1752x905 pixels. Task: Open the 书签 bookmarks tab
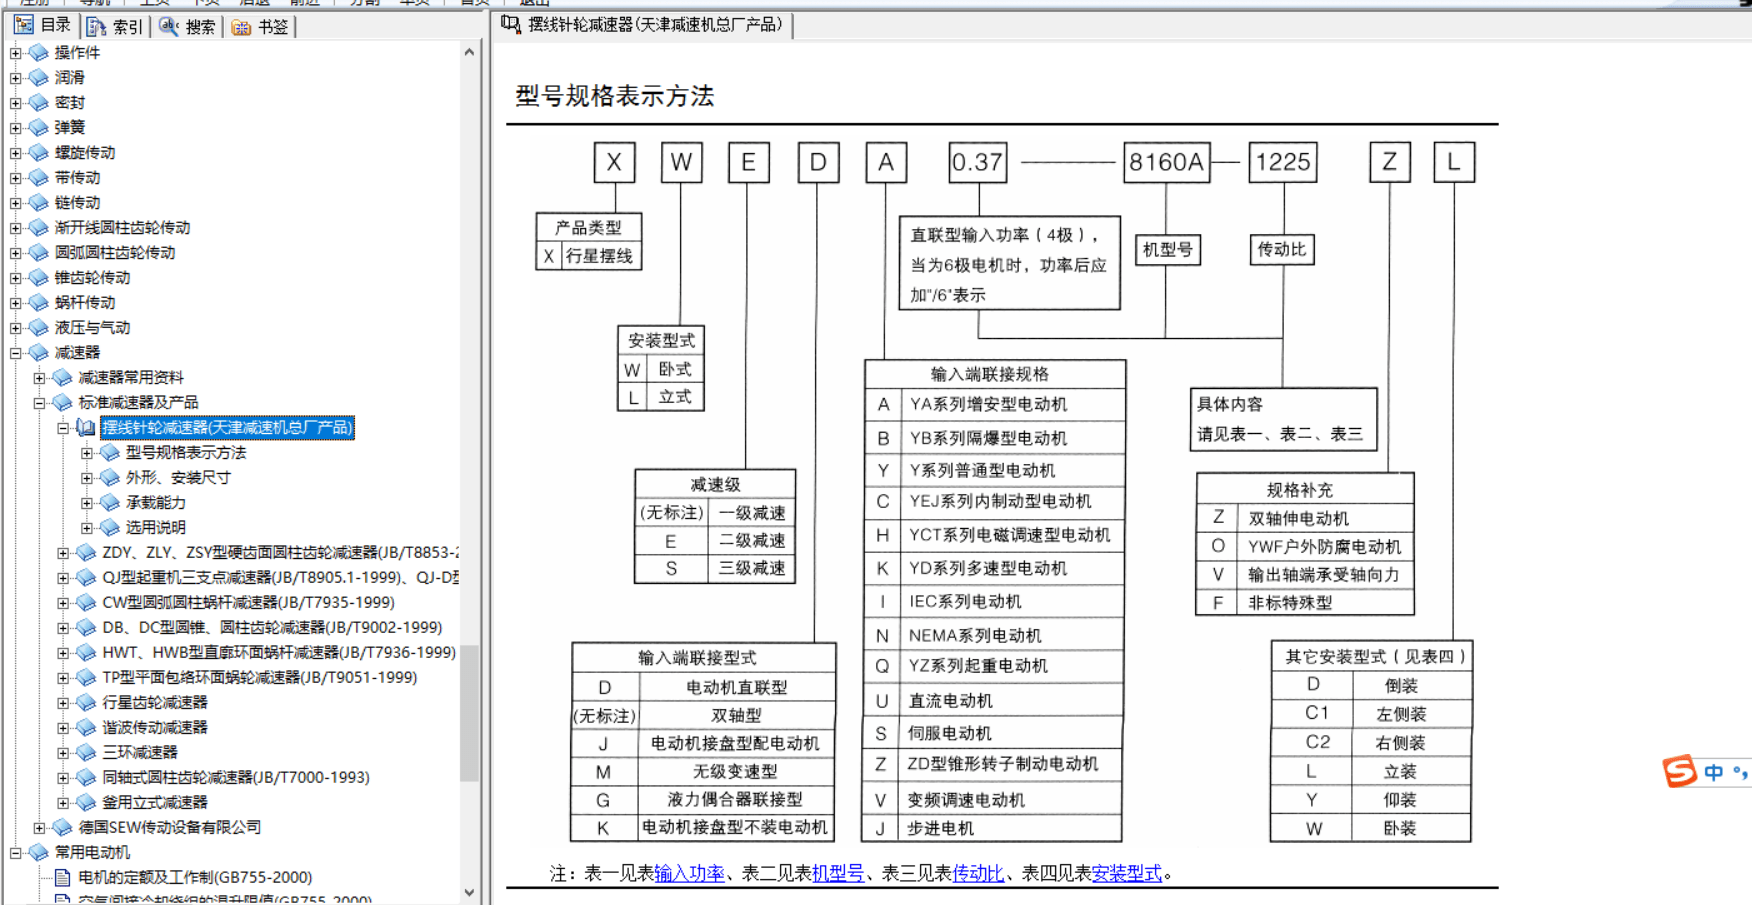pos(260,26)
